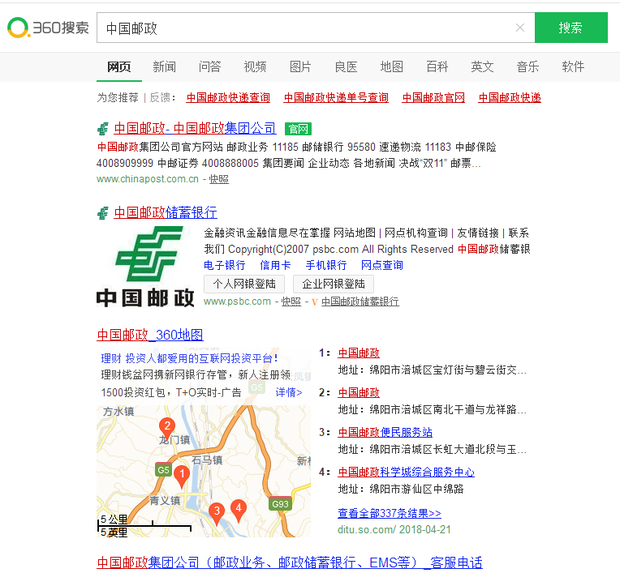Click the www.chinapost.com.cn URL text
620x573 pixels.
[x=147, y=179]
